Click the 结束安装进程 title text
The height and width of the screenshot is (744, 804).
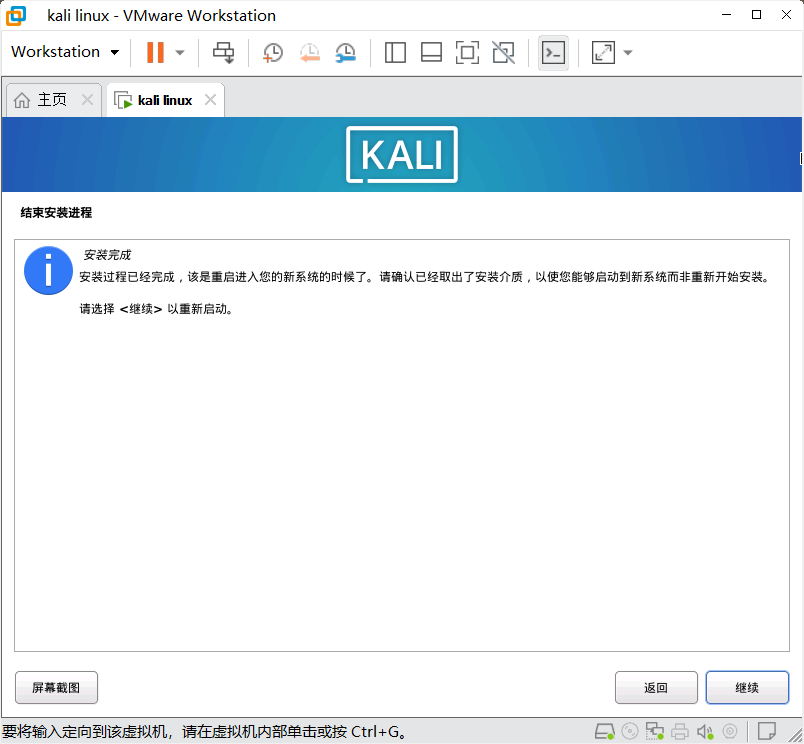pos(56,212)
